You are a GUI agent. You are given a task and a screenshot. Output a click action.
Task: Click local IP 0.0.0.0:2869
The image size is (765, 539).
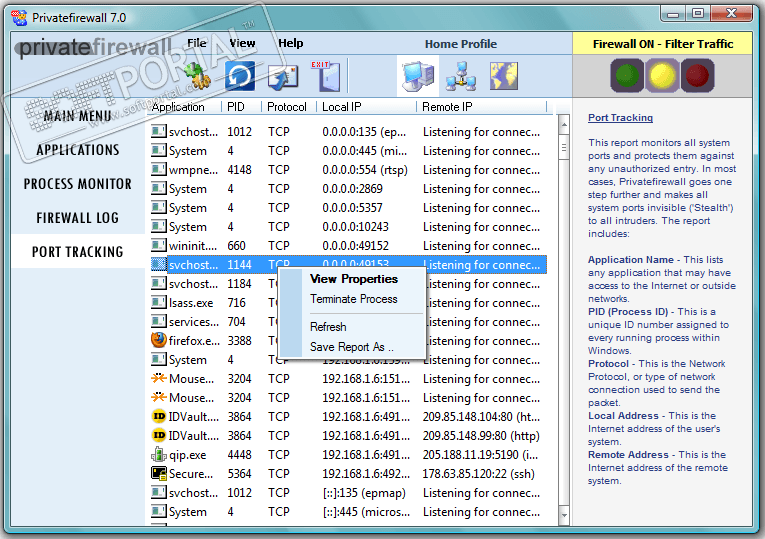(352, 188)
